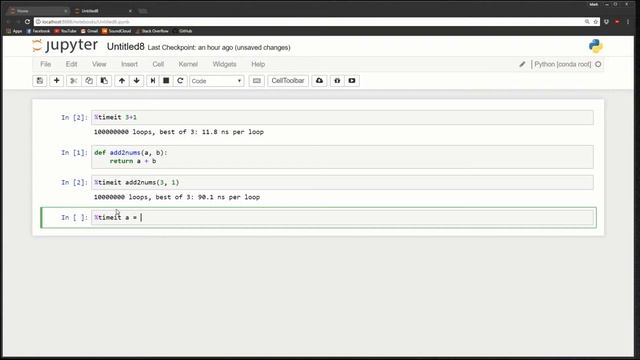Insert a cell below with the plus icon
640x360 pixels.
[56, 81]
